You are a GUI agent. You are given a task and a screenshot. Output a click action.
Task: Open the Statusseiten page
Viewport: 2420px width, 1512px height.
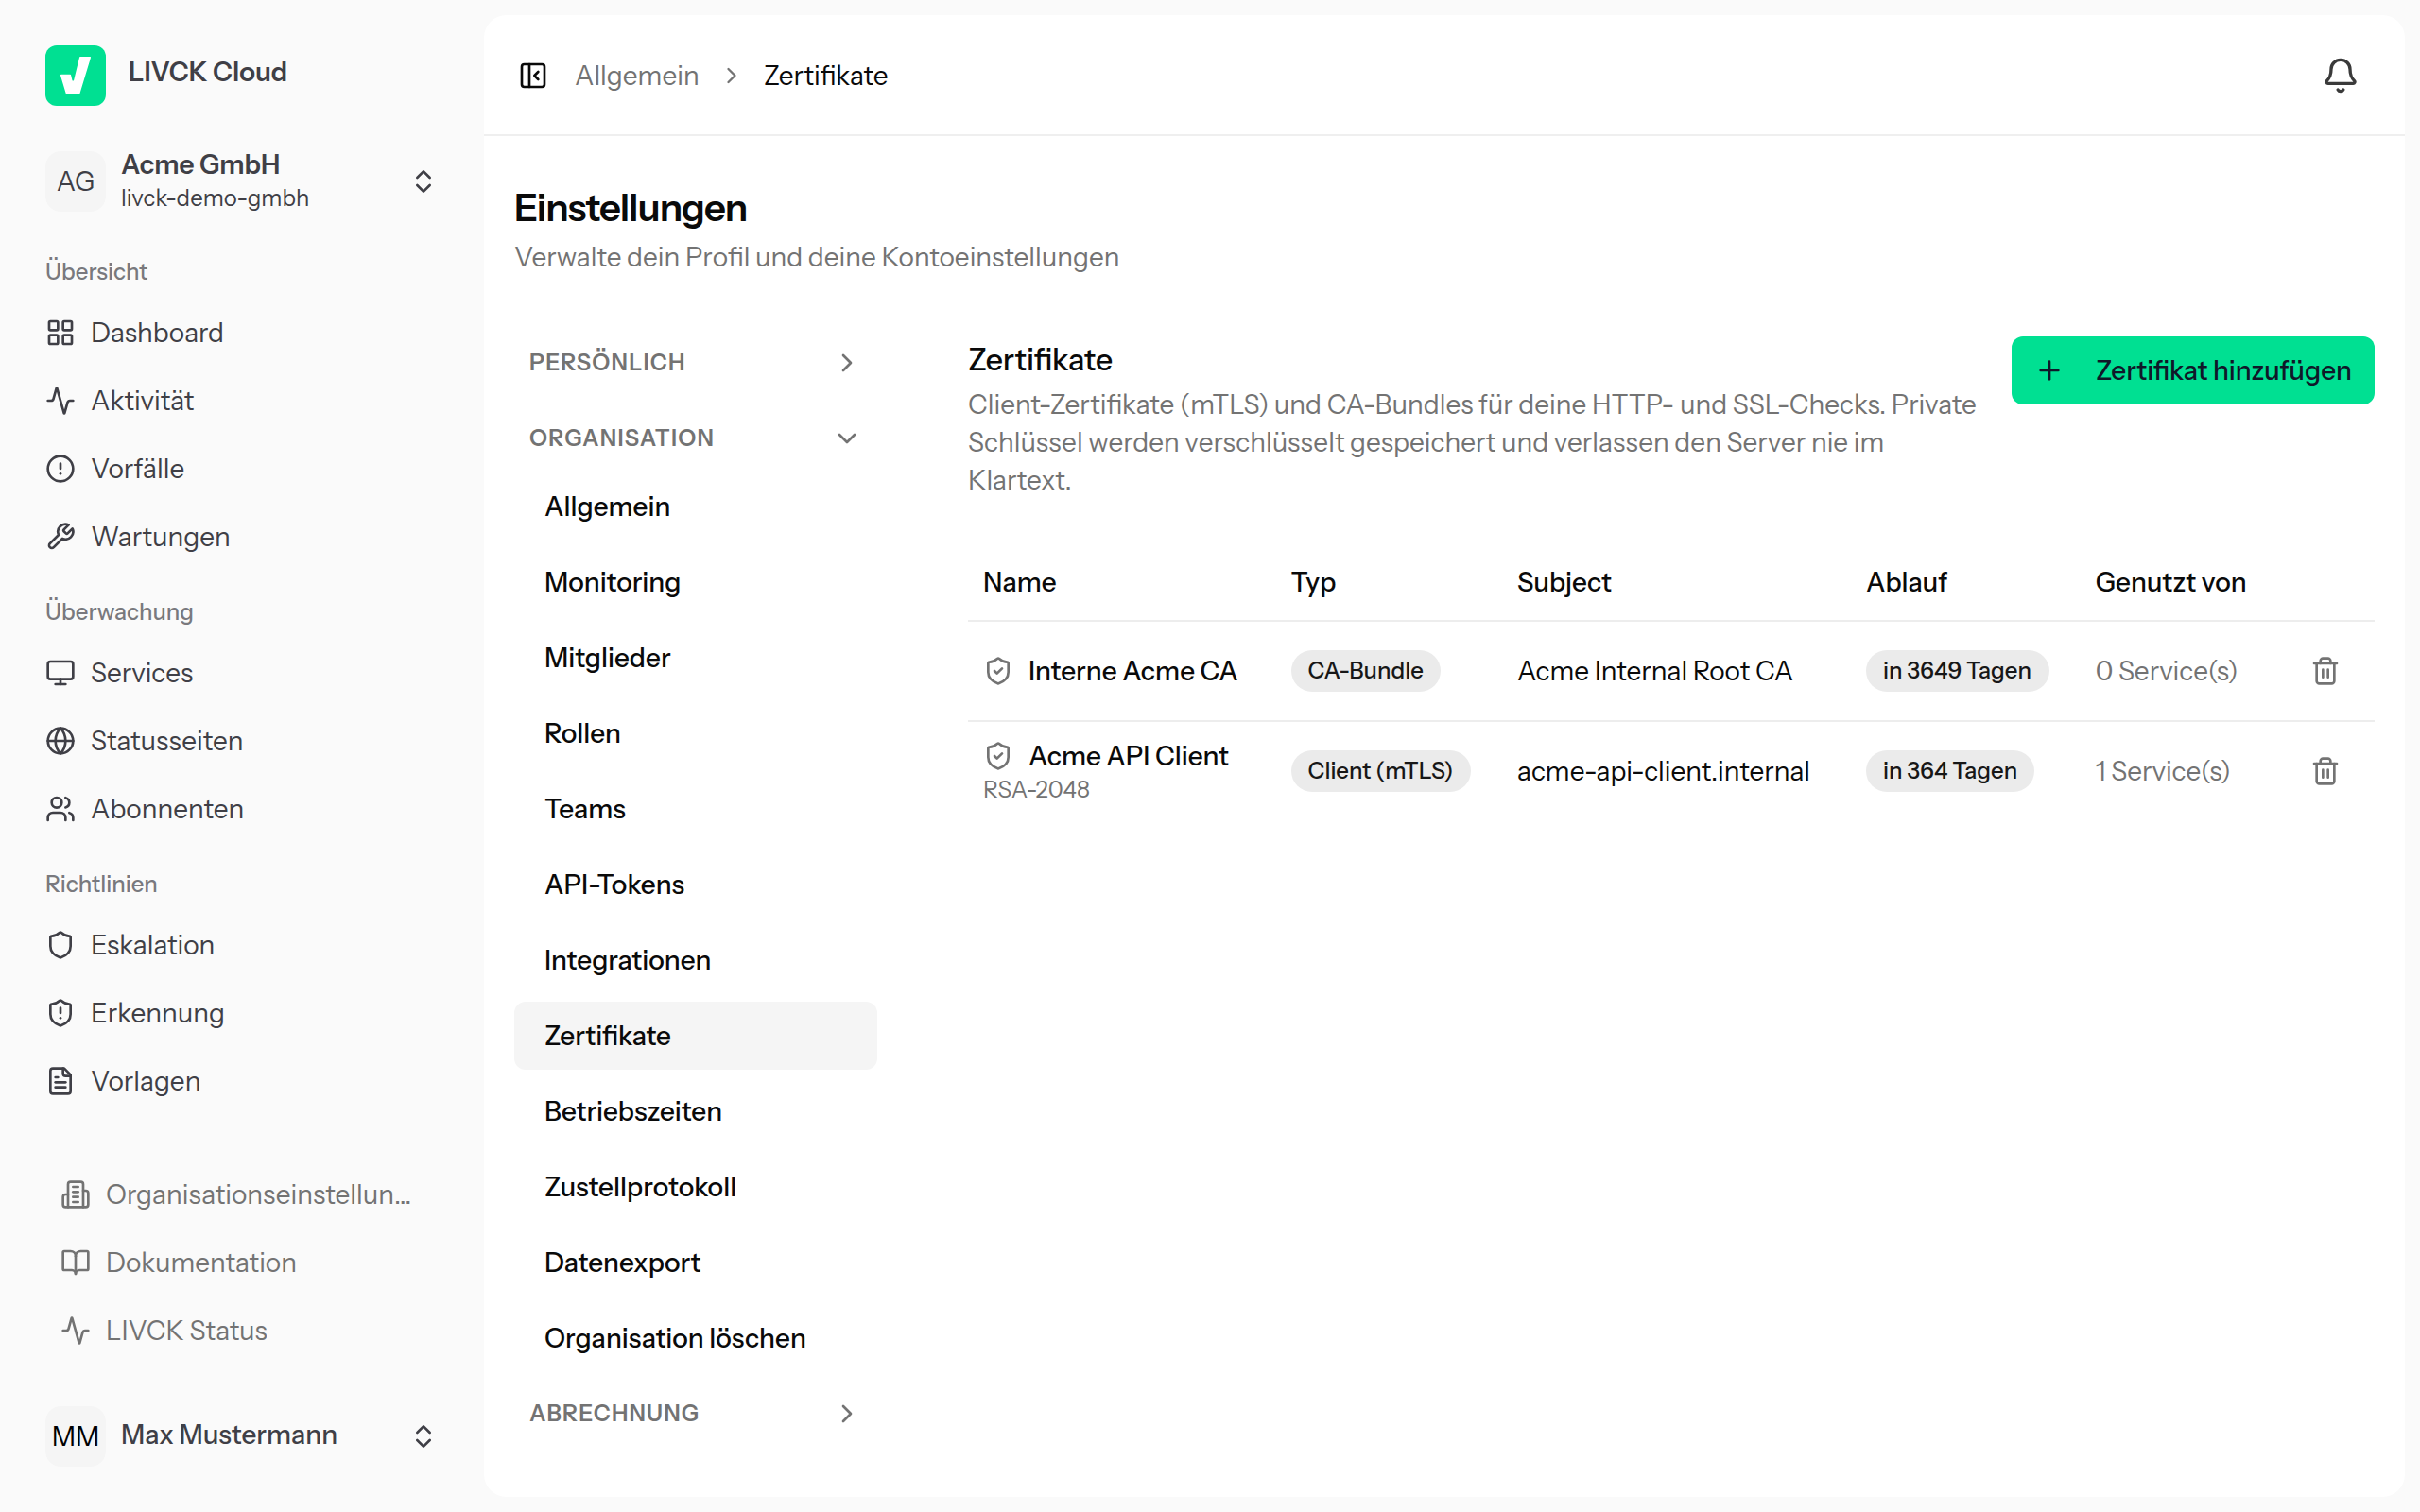point(242,741)
